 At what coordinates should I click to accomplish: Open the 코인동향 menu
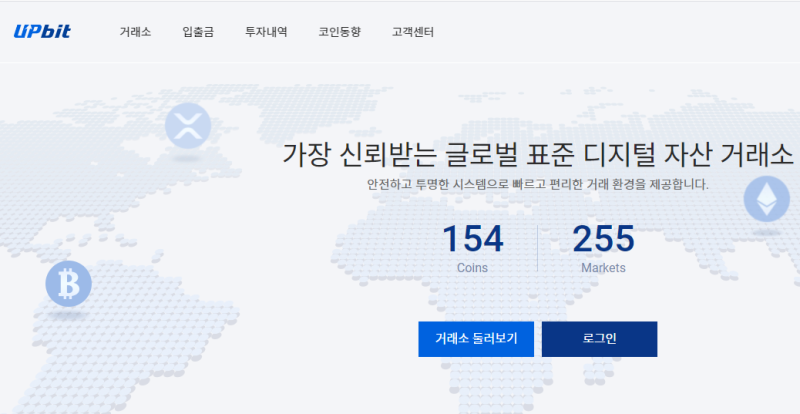[340, 32]
